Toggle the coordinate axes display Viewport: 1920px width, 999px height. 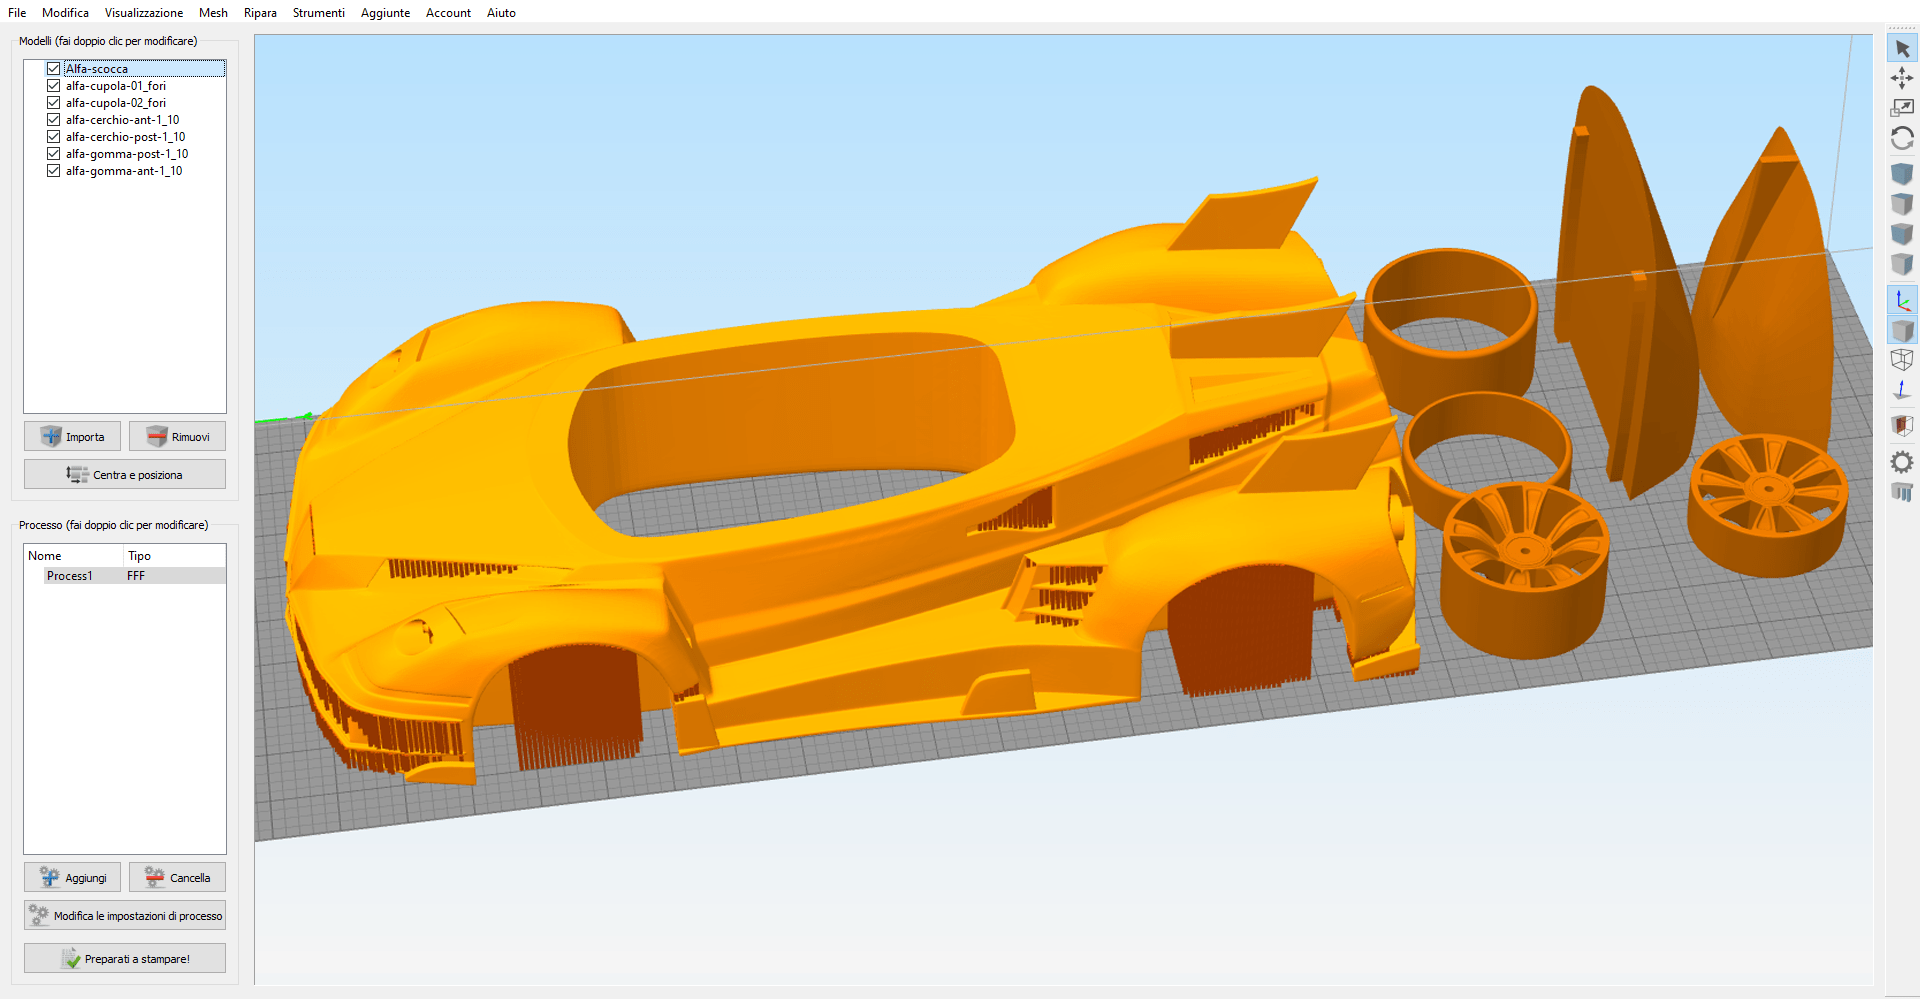click(1902, 300)
